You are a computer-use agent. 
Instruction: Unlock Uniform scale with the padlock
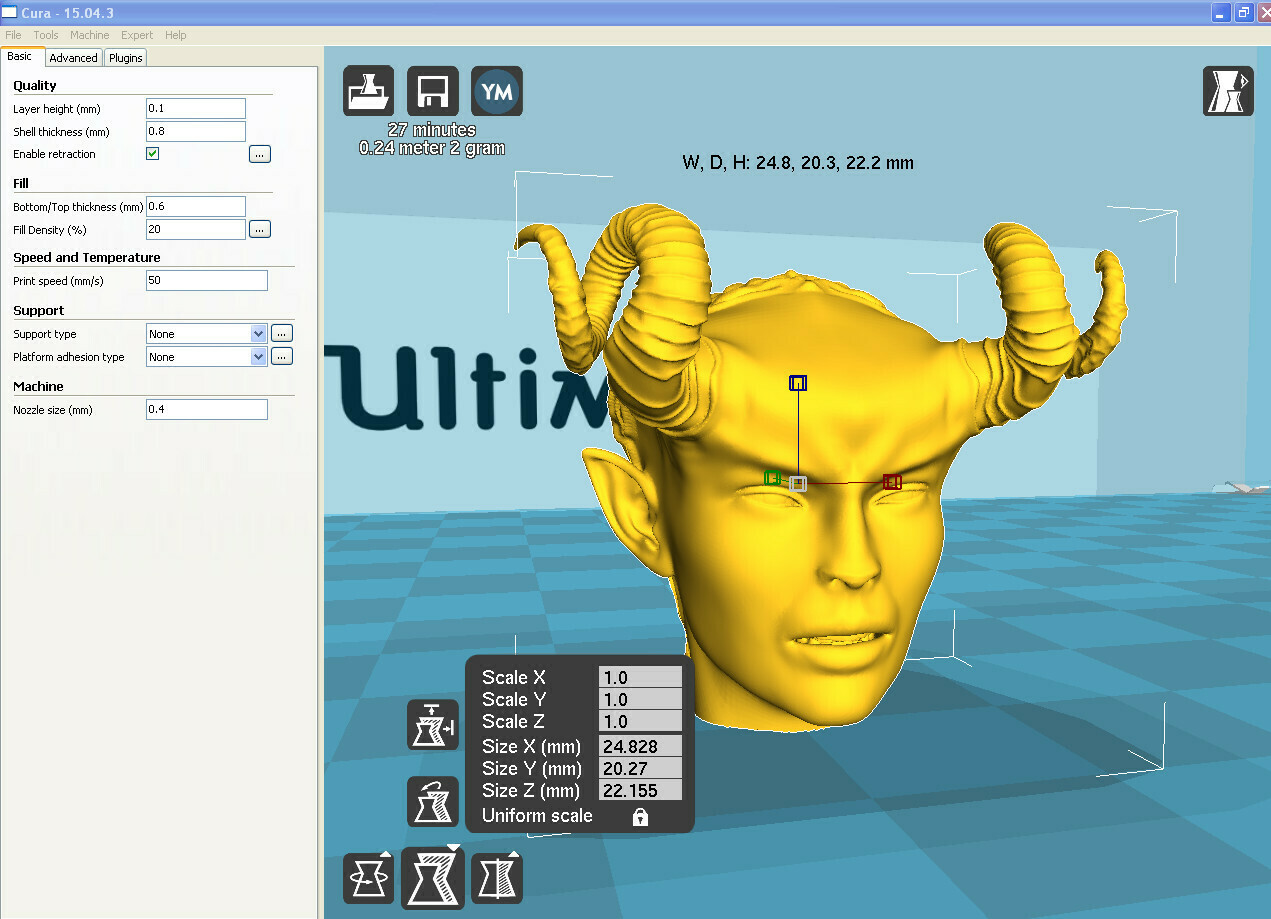[x=638, y=816]
